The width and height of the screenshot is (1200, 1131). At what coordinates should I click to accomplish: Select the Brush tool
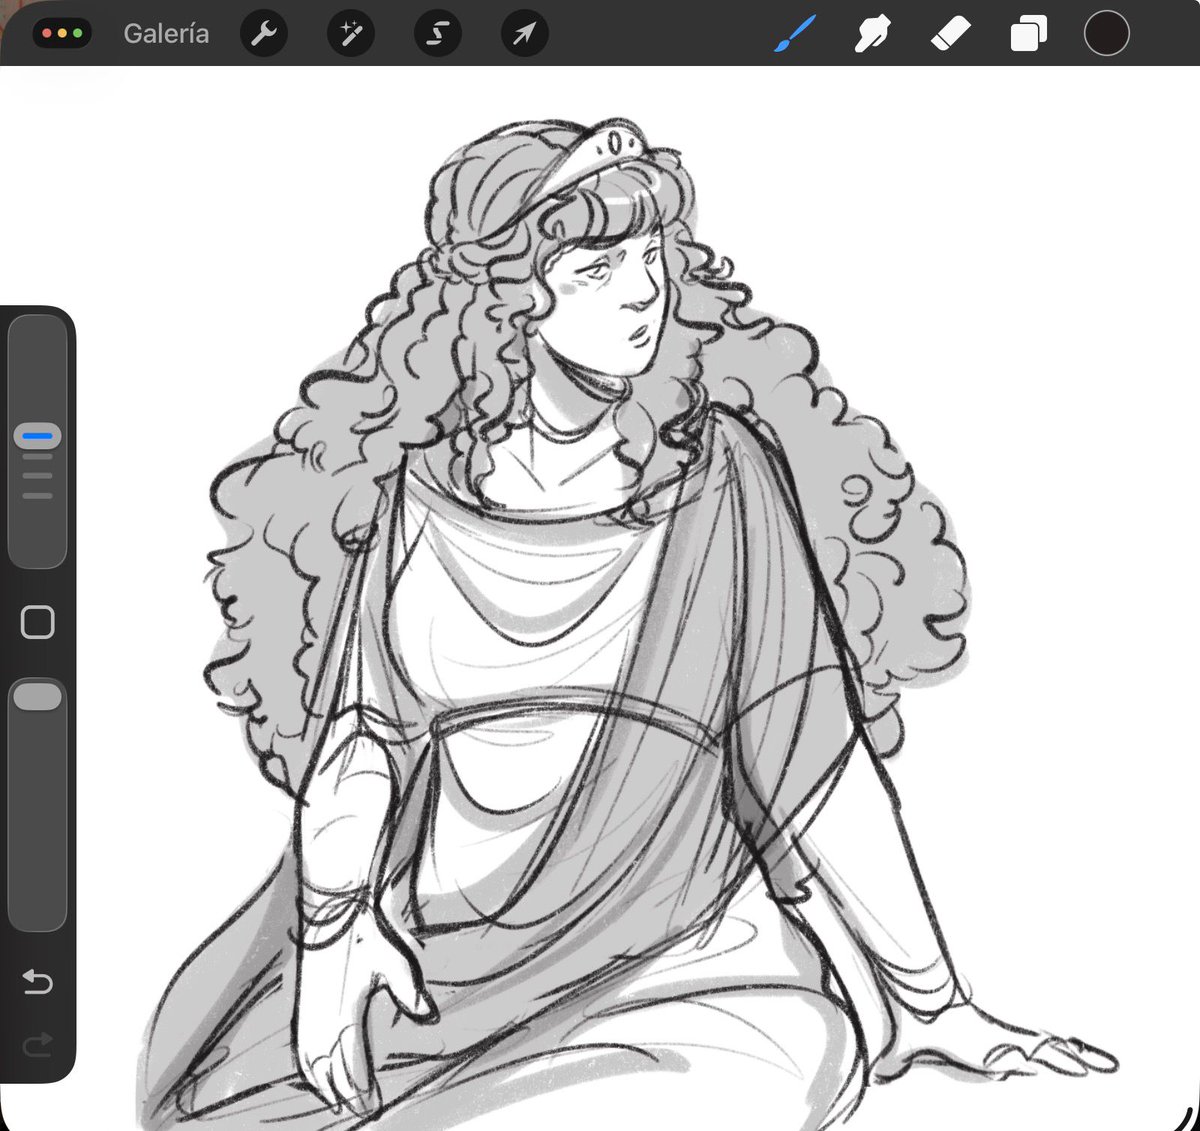(x=795, y=34)
